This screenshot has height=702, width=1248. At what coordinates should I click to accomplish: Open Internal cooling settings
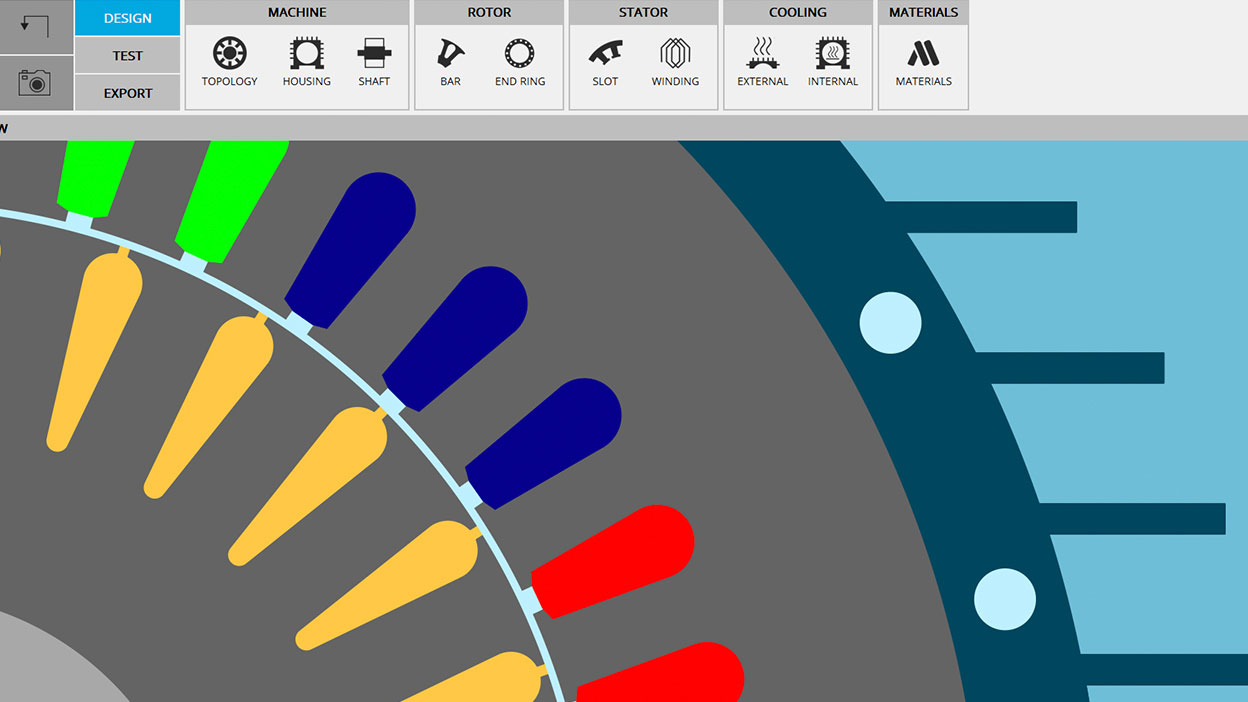click(833, 62)
